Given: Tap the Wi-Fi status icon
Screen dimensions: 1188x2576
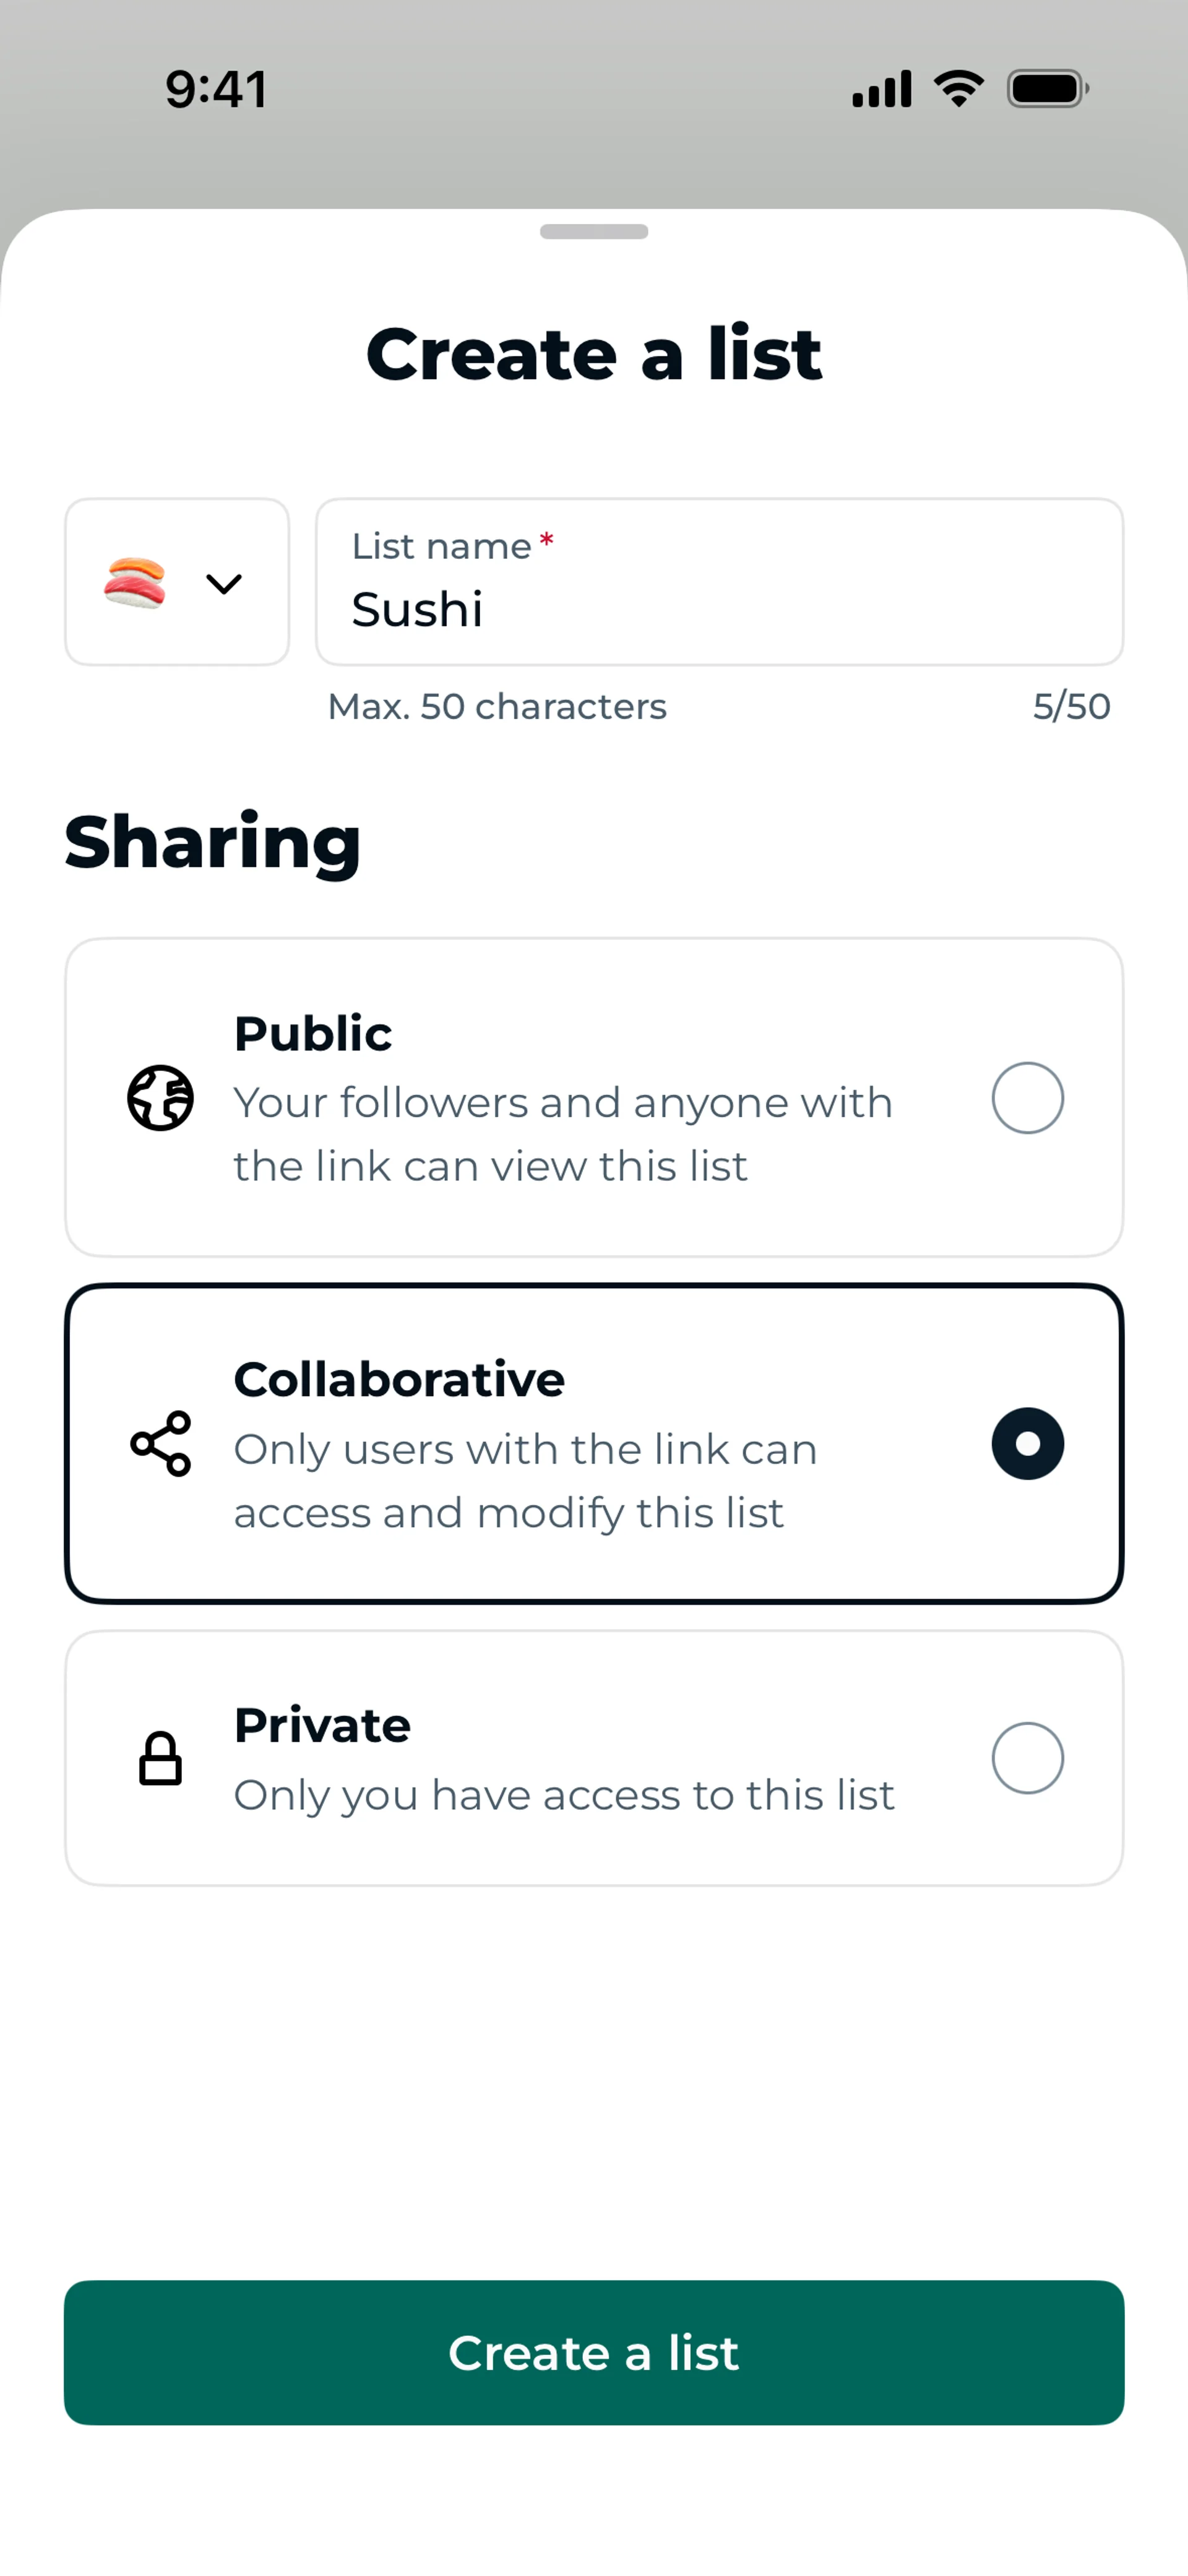Looking at the screenshot, I should click(958, 89).
